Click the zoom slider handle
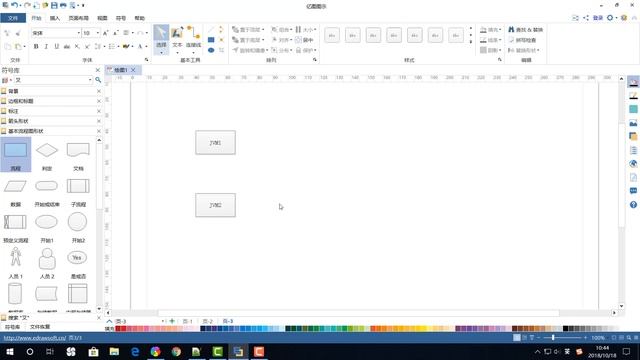 553,338
